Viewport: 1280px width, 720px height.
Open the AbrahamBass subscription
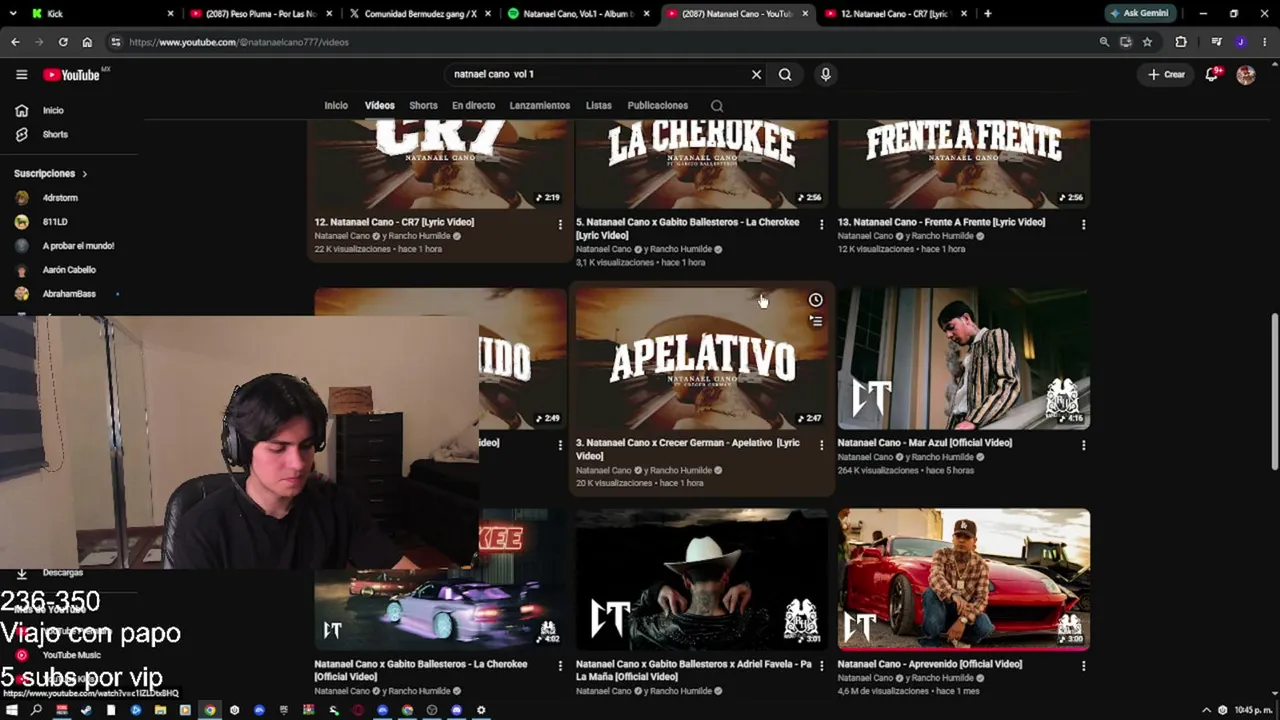(x=69, y=294)
